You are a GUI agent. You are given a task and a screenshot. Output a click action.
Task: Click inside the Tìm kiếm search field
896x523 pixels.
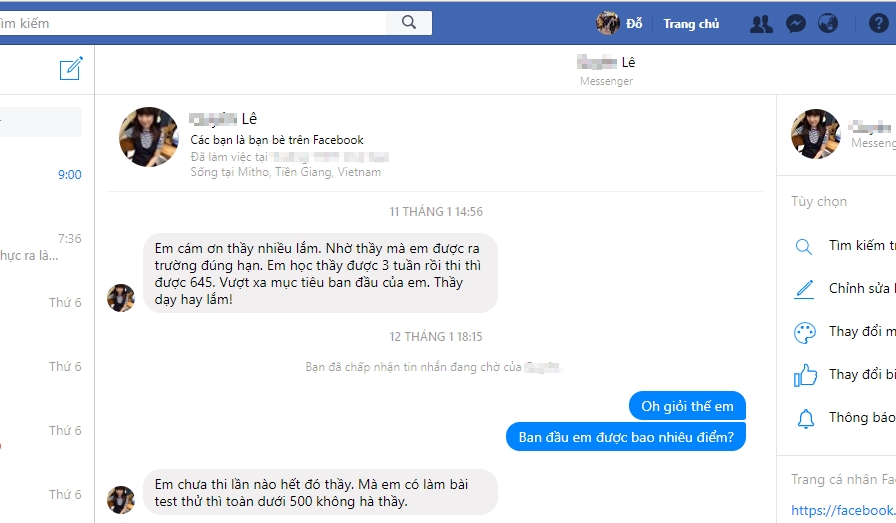193,23
